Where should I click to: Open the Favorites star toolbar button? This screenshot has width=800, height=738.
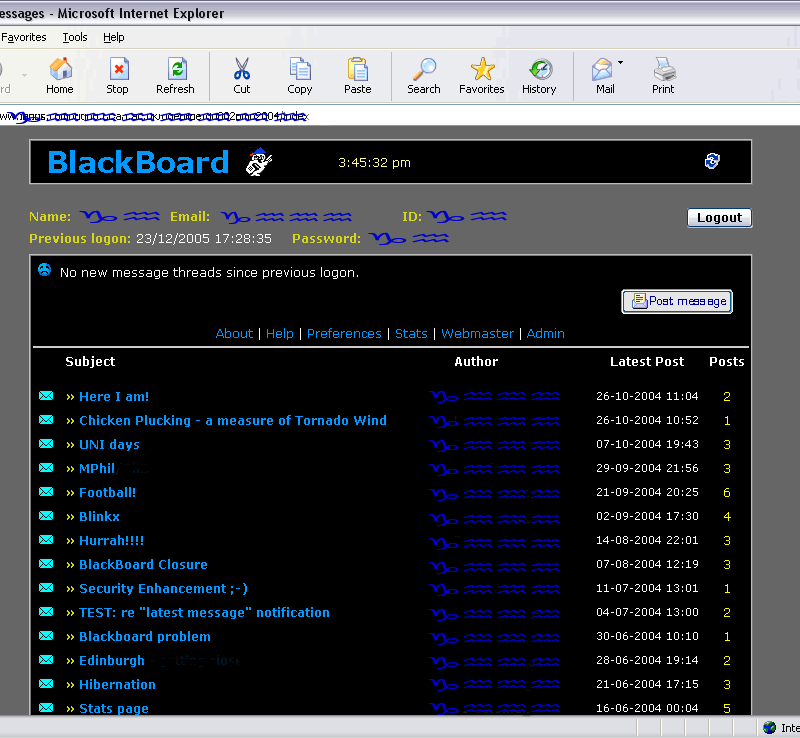click(482, 76)
